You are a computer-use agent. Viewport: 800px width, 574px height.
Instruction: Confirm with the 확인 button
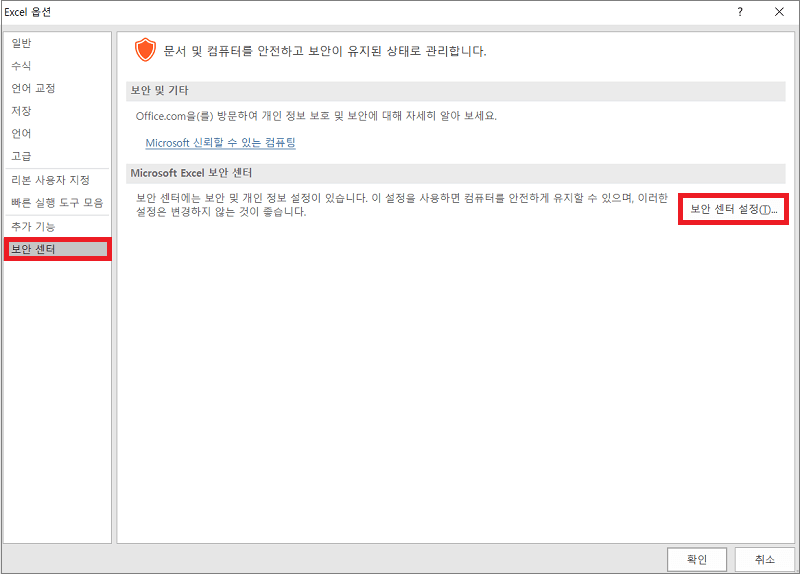coord(696,560)
